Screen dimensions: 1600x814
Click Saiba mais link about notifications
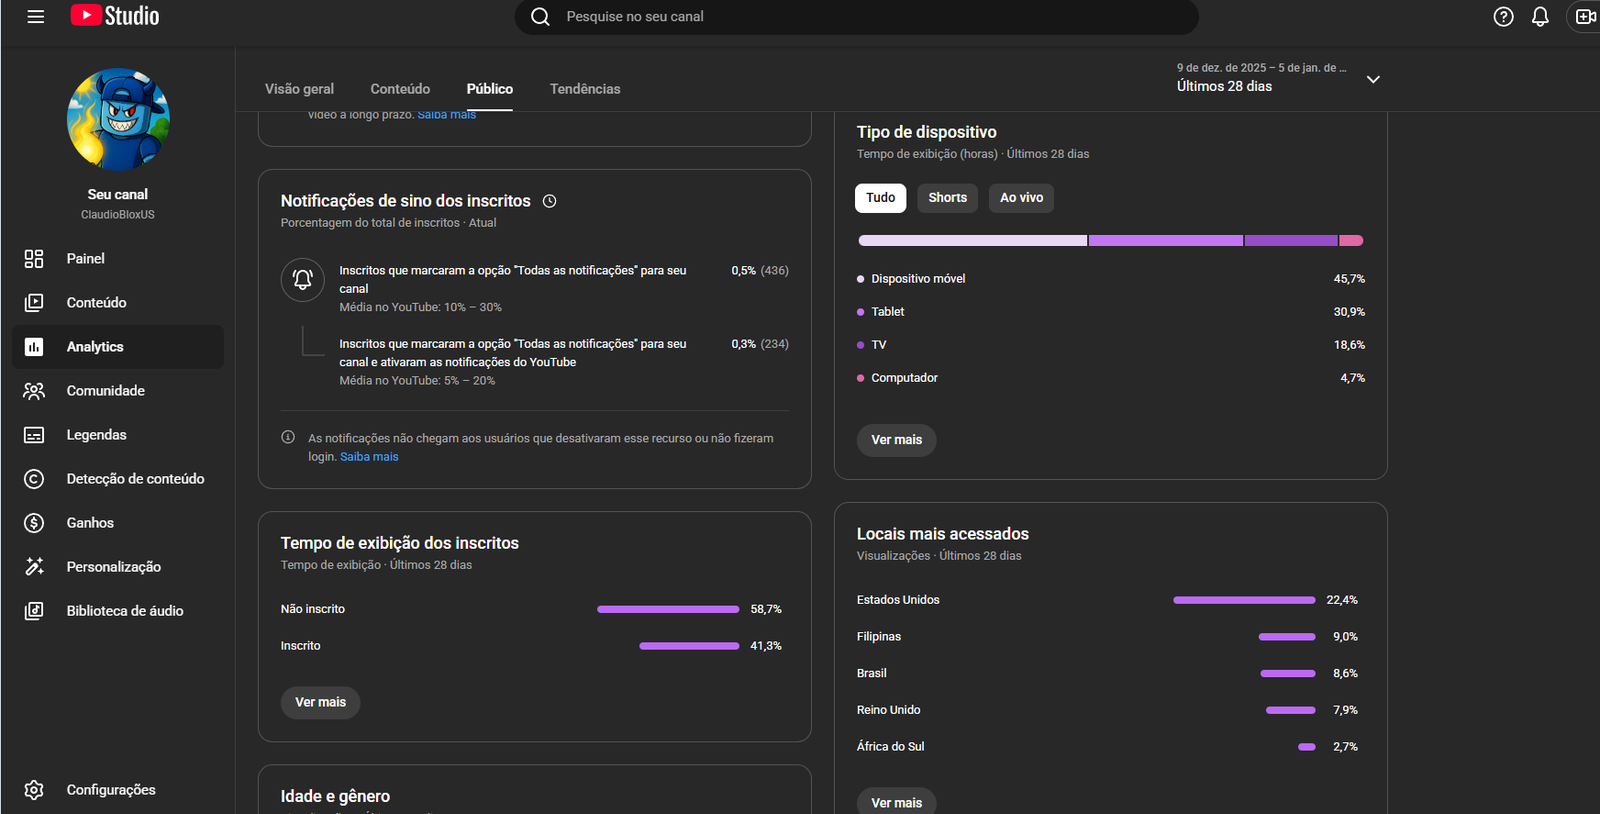tap(369, 457)
